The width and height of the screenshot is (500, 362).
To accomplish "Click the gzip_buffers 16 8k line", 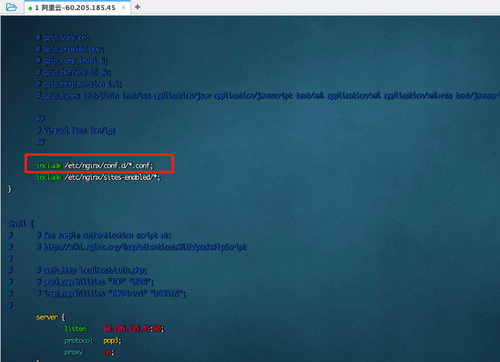I will [x=74, y=72].
